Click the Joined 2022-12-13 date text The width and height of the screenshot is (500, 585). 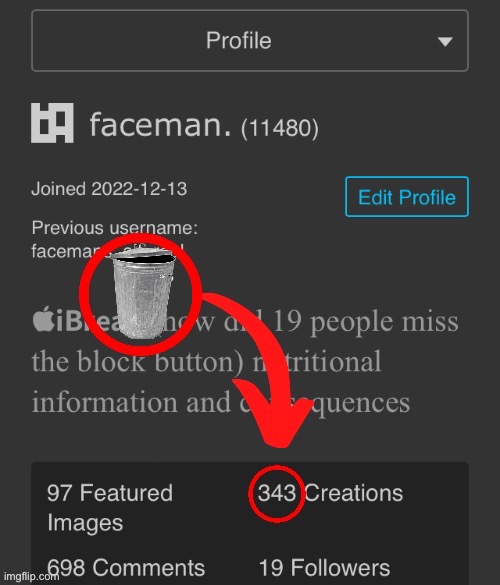[x=109, y=189]
